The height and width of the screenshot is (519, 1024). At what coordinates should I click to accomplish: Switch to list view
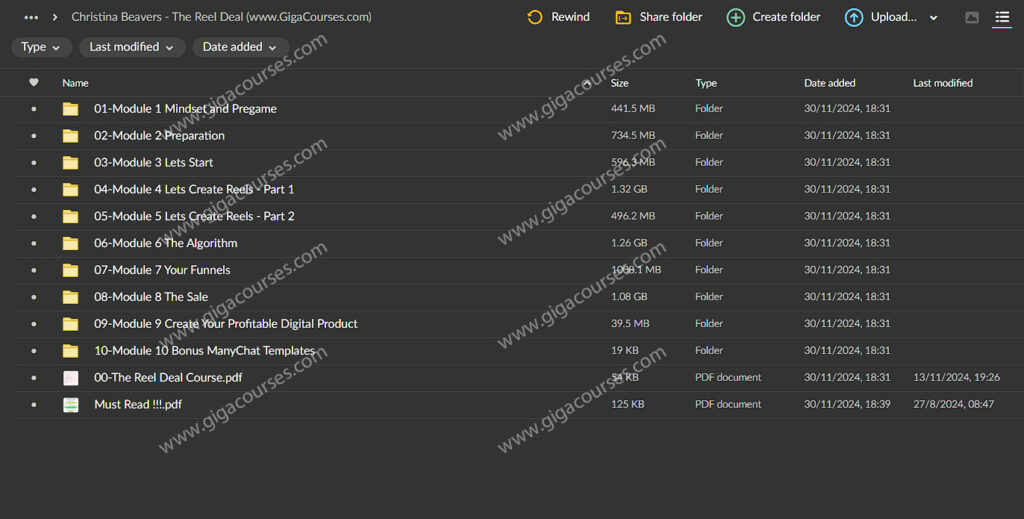click(1001, 17)
